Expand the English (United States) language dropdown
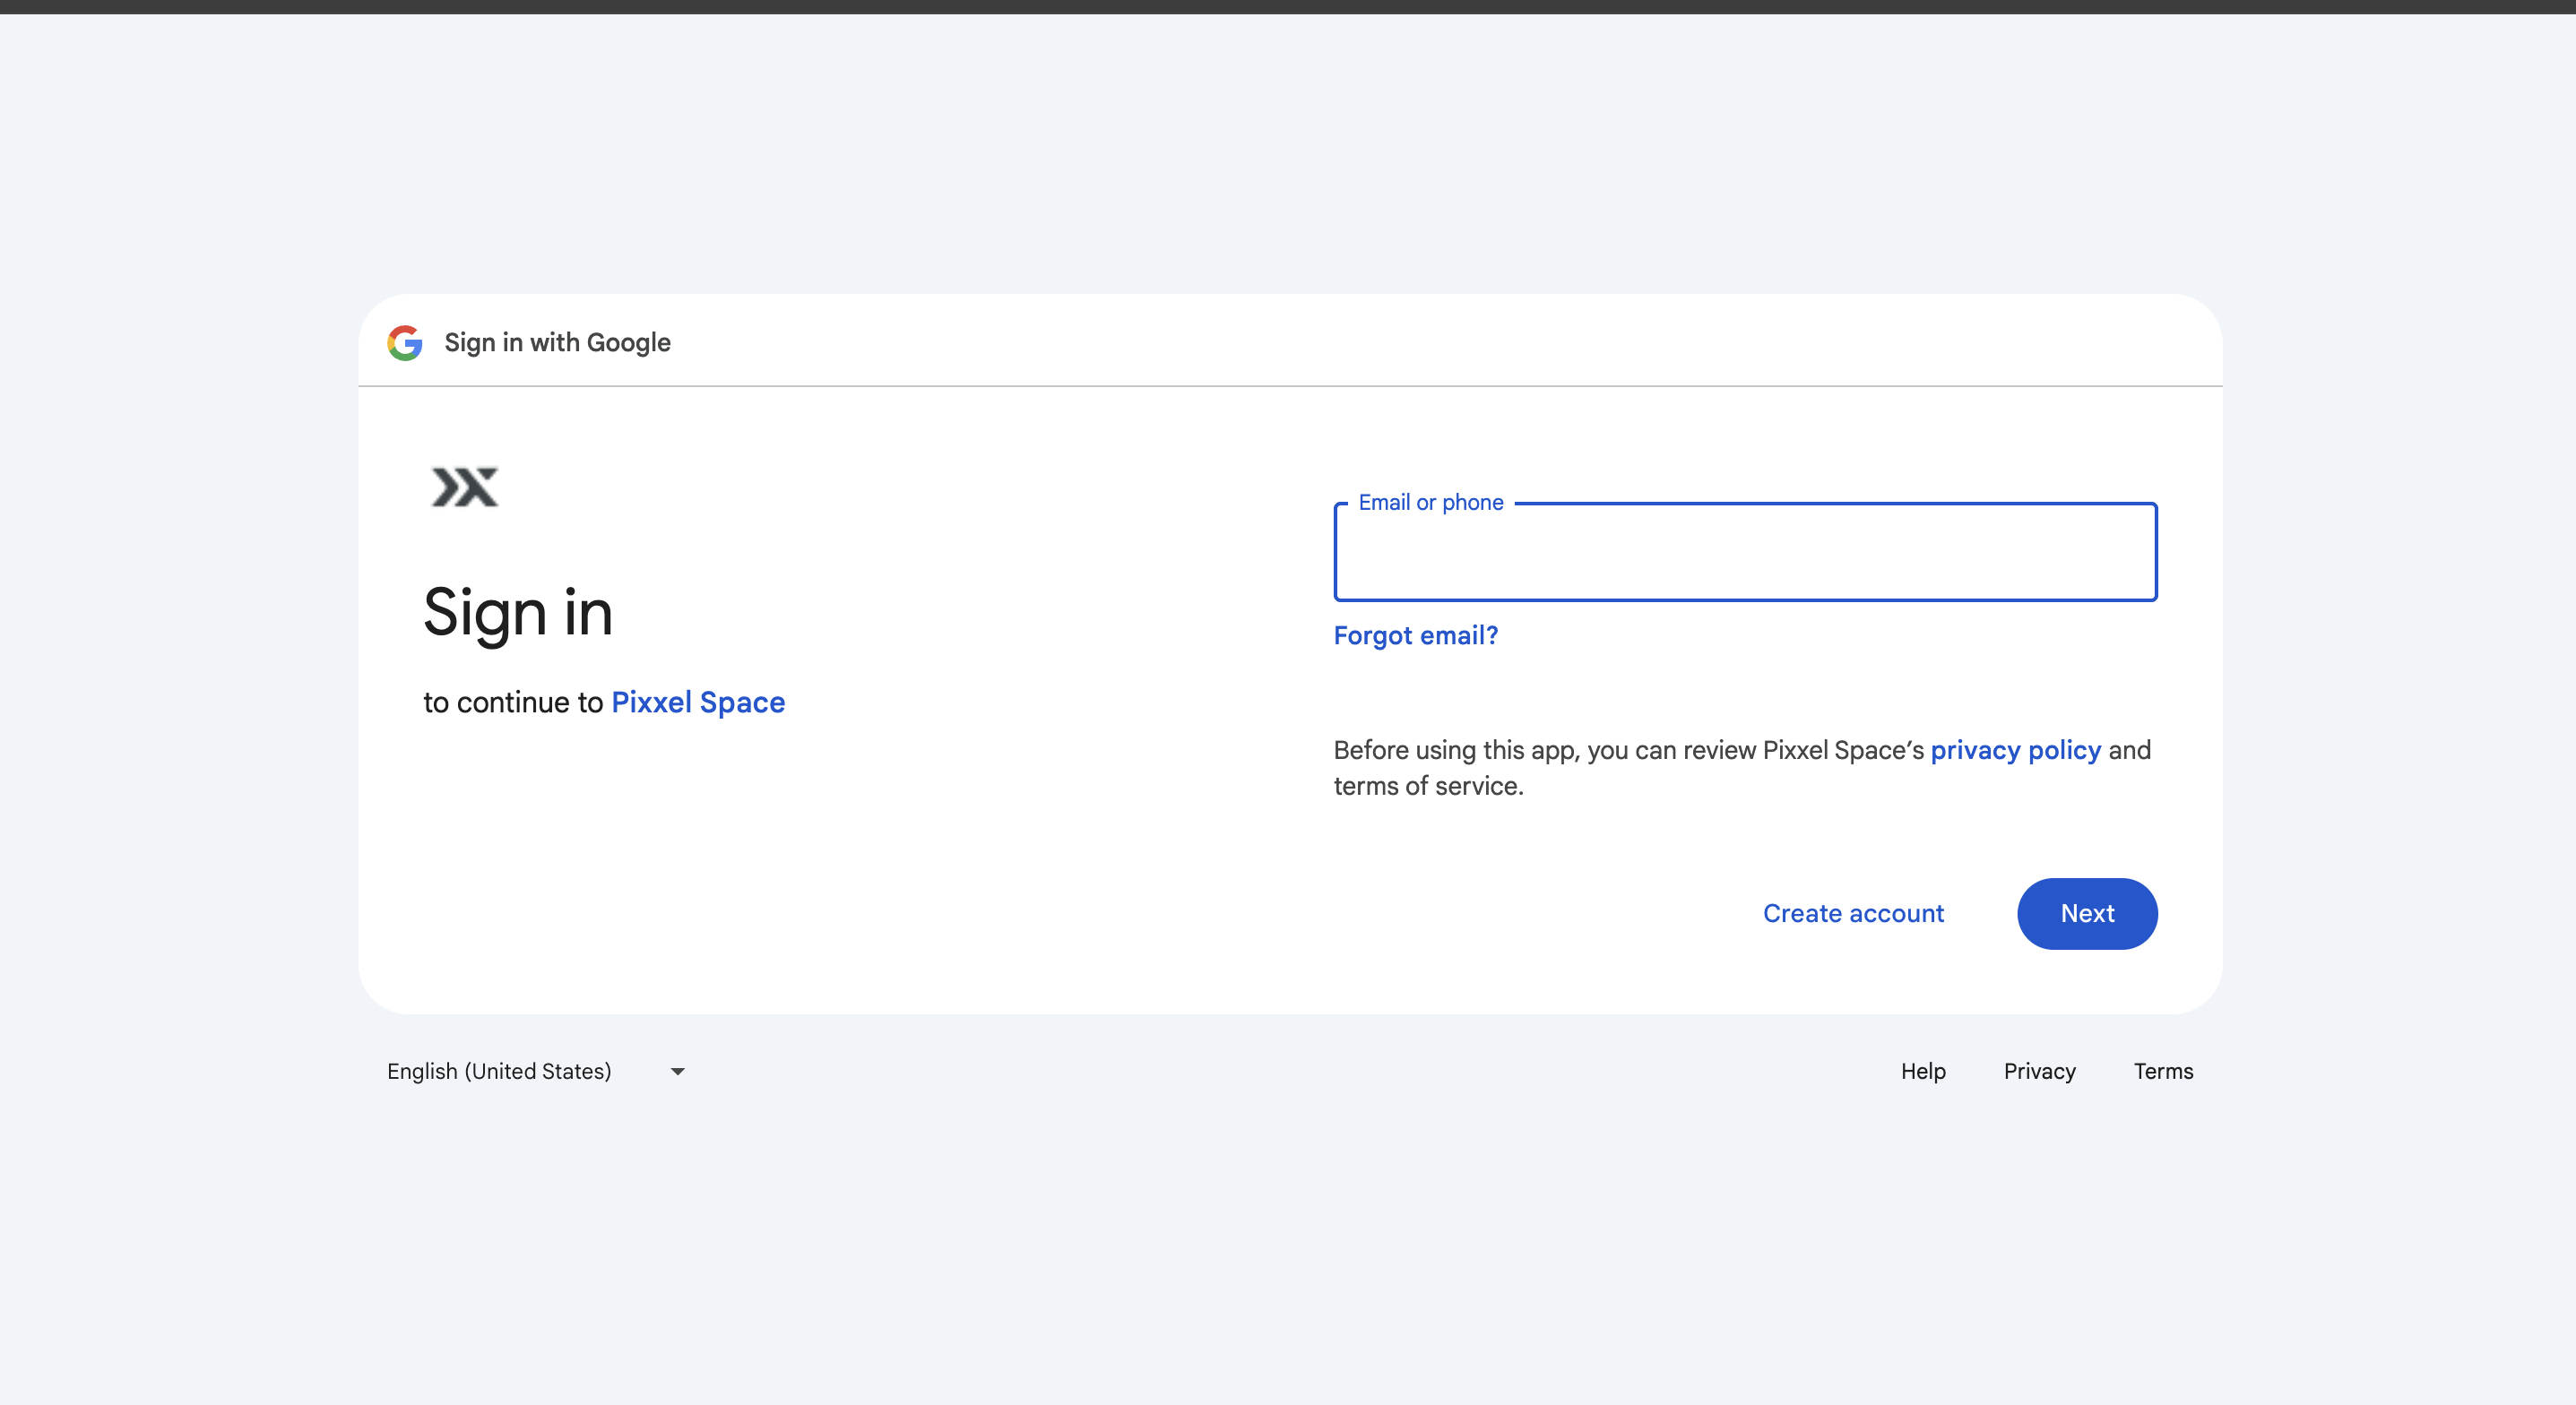 point(537,1072)
